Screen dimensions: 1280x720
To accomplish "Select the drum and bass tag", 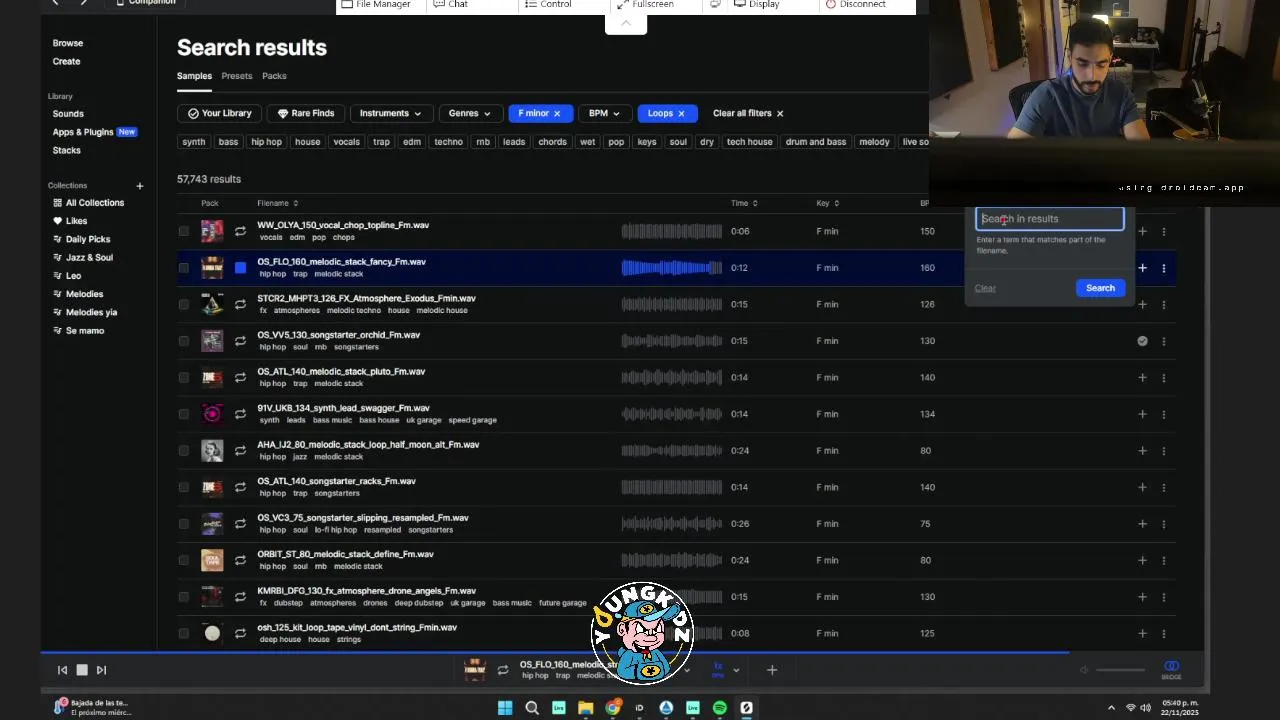I will point(816,142).
